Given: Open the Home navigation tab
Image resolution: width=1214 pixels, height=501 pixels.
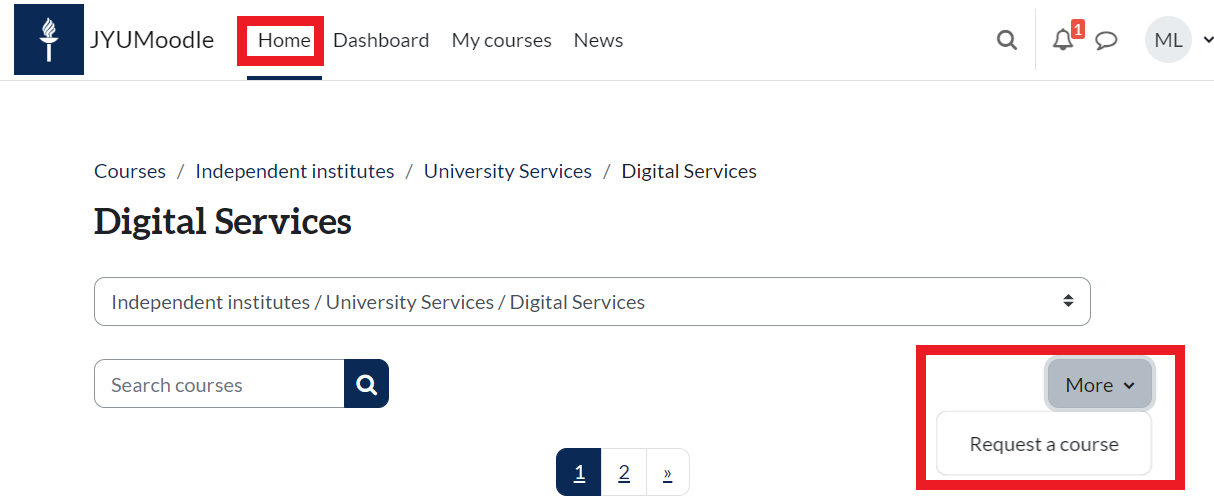Looking at the screenshot, I should pyautogui.click(x=284, y=41).
